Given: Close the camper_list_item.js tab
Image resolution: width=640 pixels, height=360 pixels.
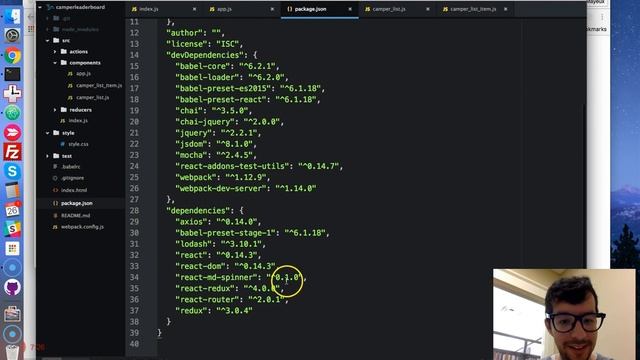Looking at the screenshot, I should 506,9.
